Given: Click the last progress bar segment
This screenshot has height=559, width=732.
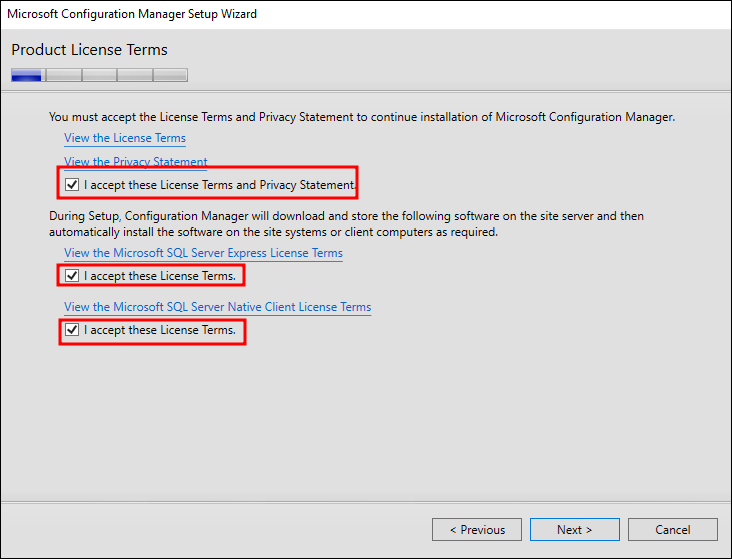Looking at the screenshot, I should click(x=170, y=75).
